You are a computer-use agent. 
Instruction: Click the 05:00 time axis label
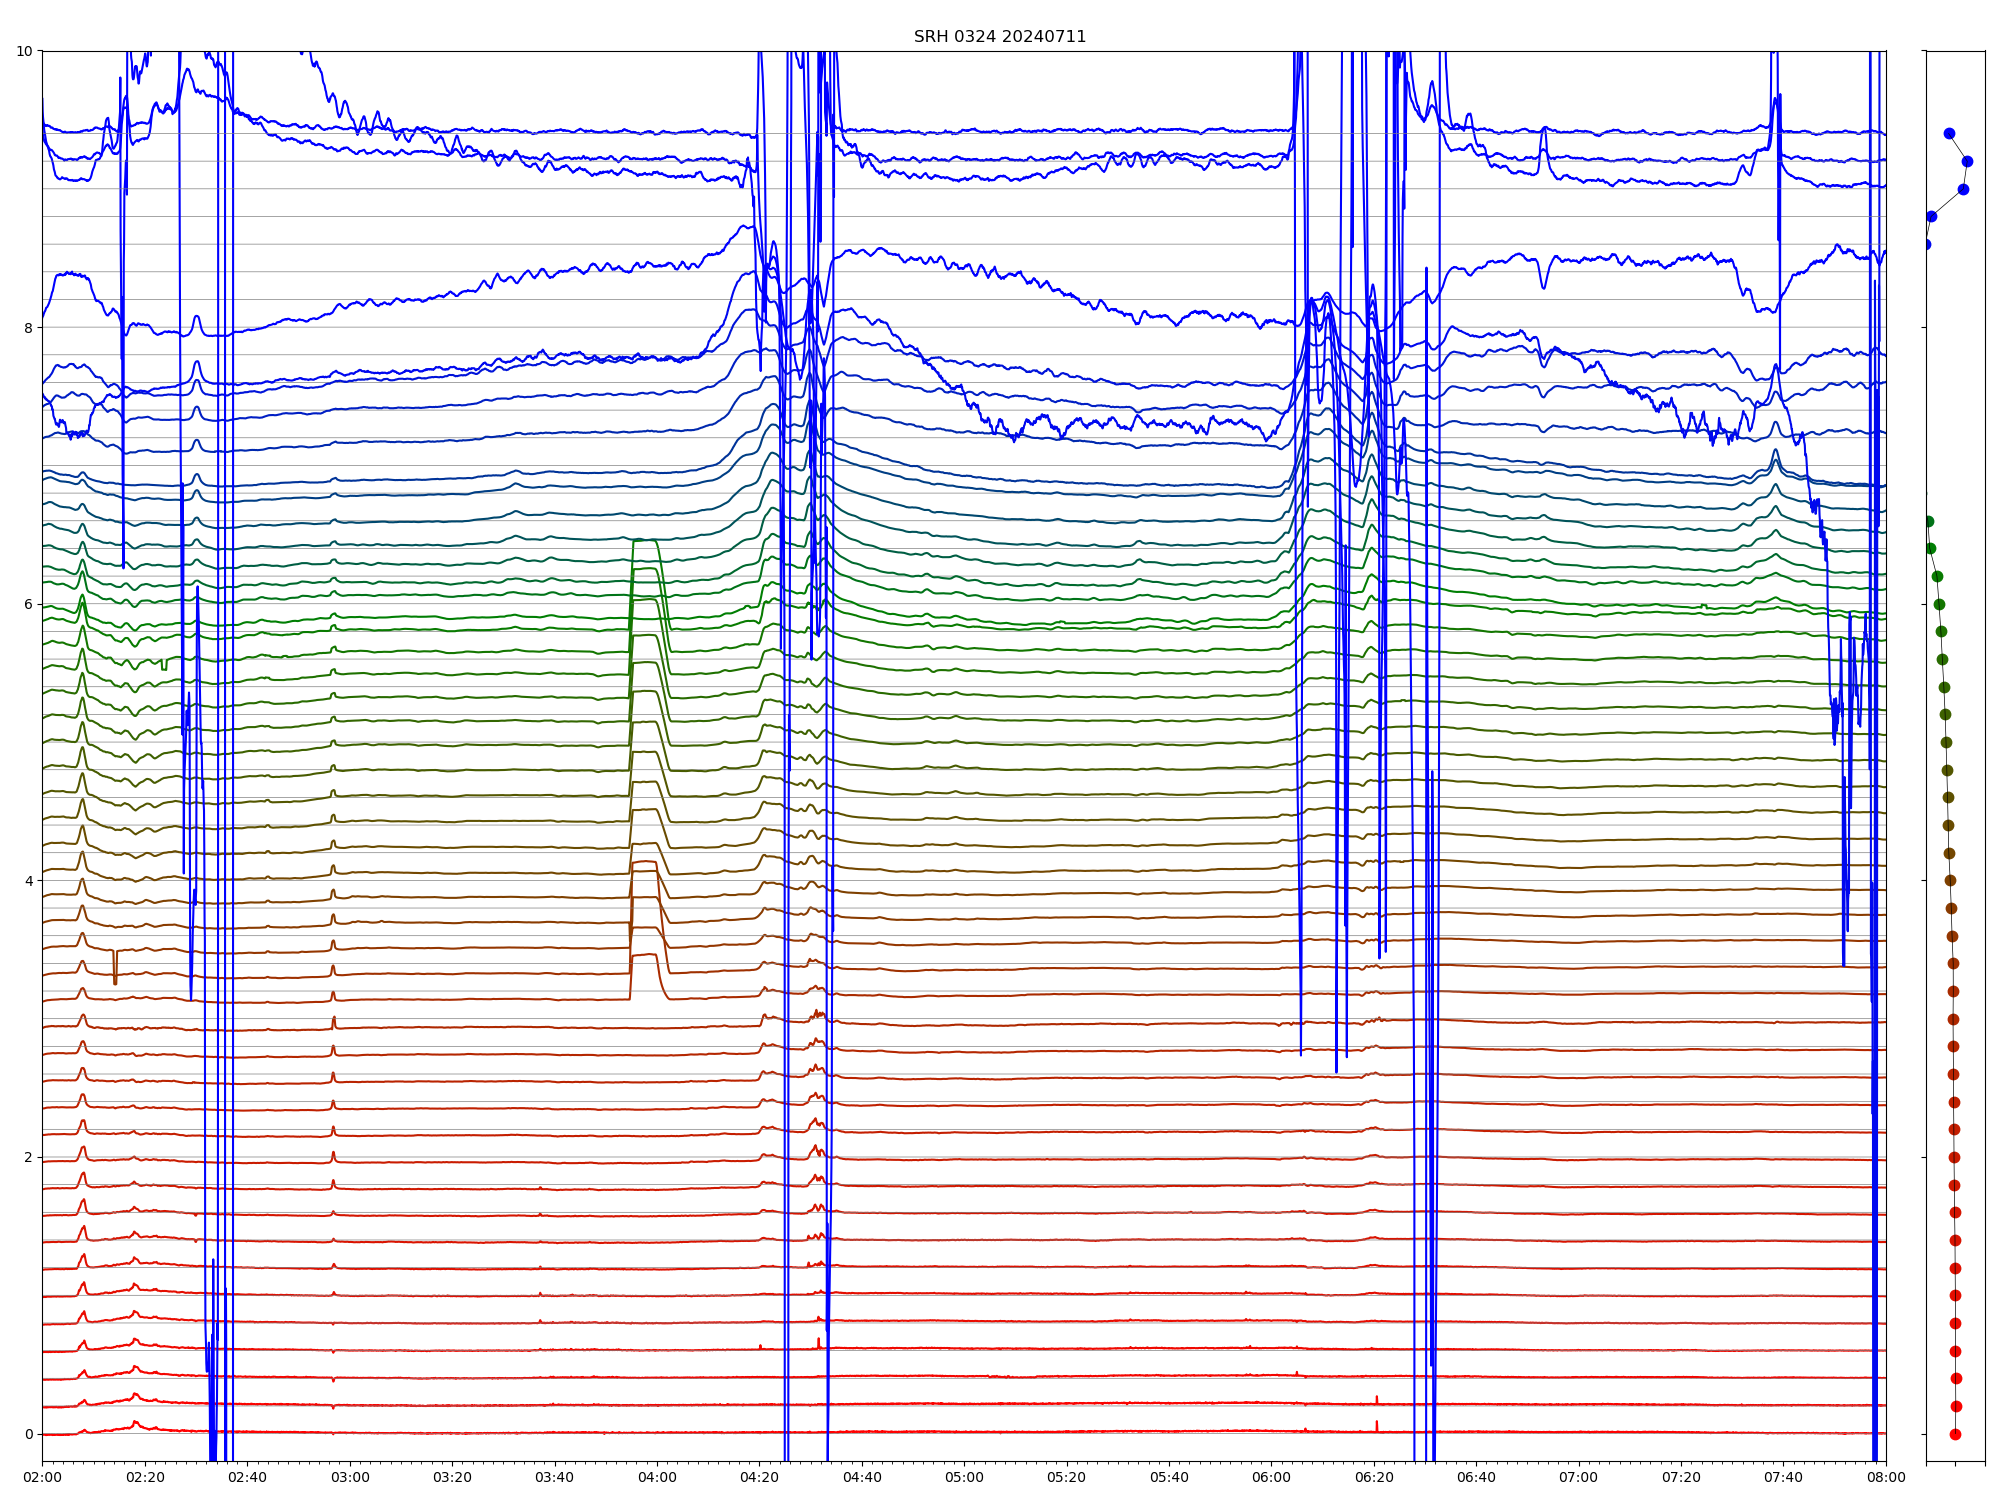[964, 1477]
